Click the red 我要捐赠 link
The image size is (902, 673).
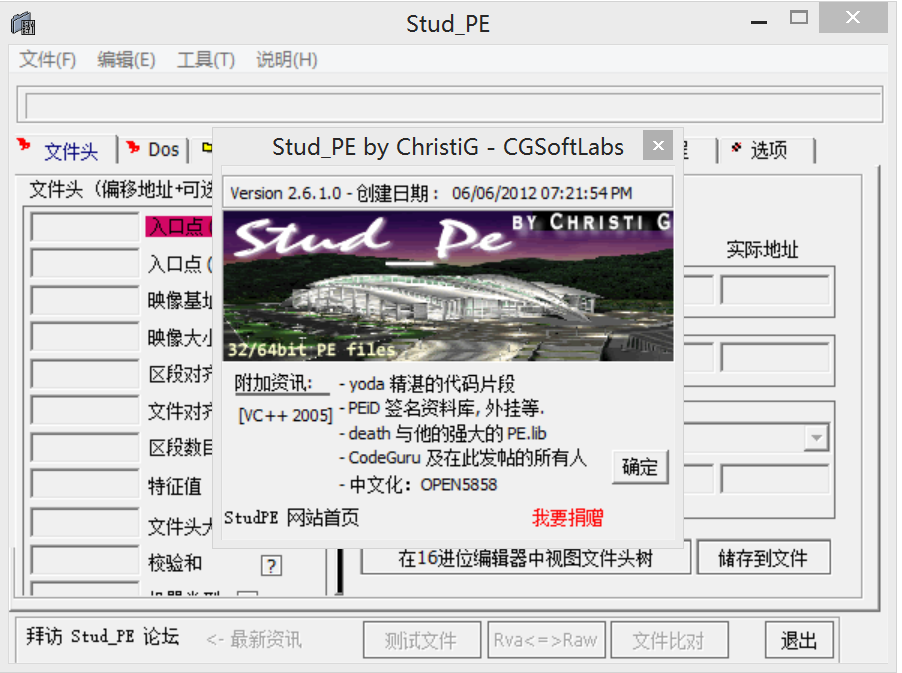(567, 518)
